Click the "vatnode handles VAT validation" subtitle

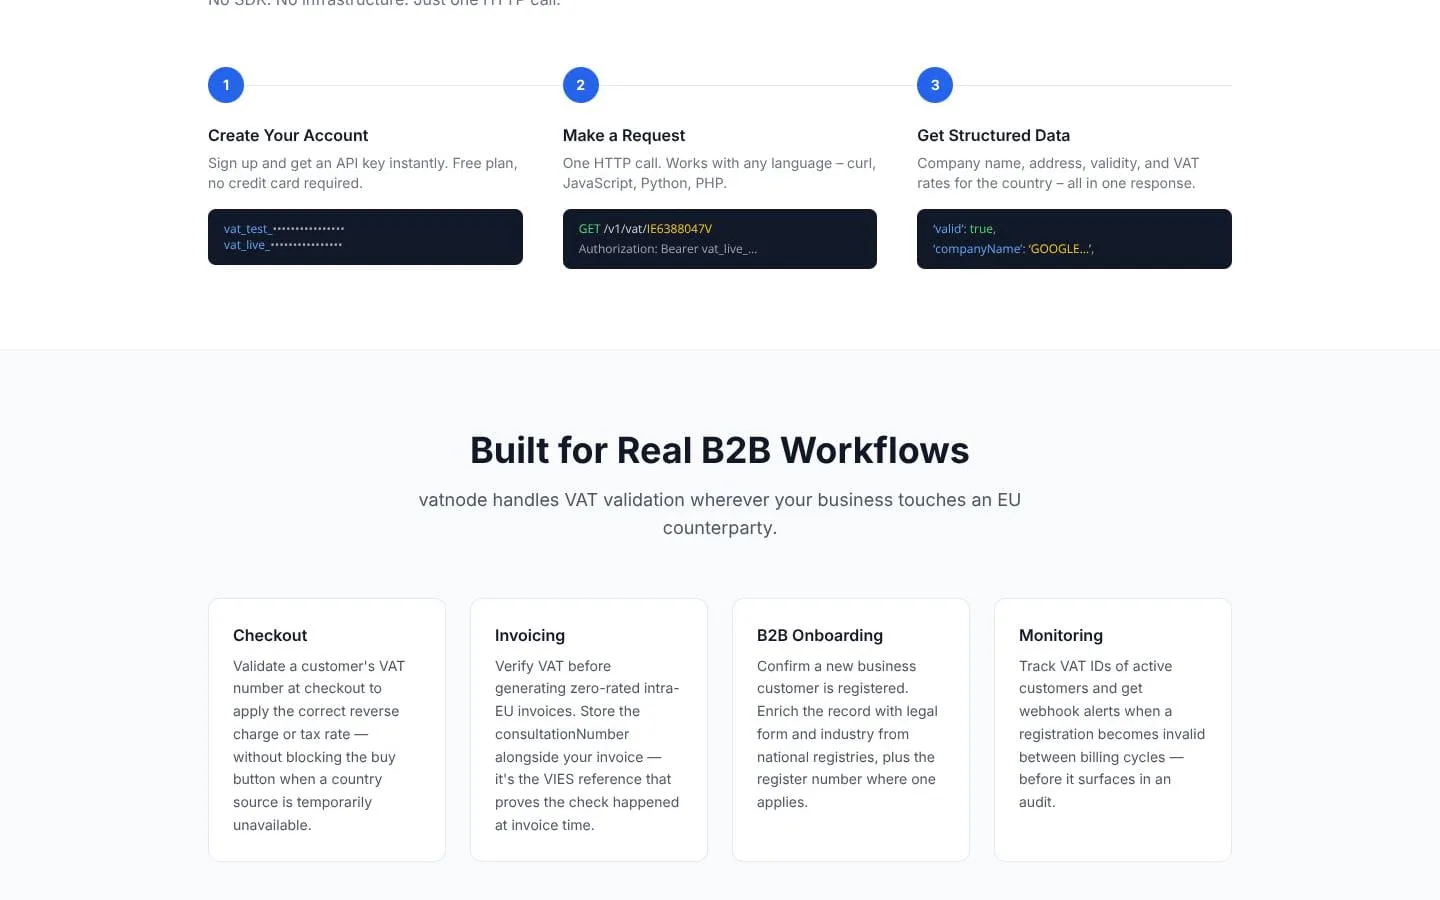(720, 514)
